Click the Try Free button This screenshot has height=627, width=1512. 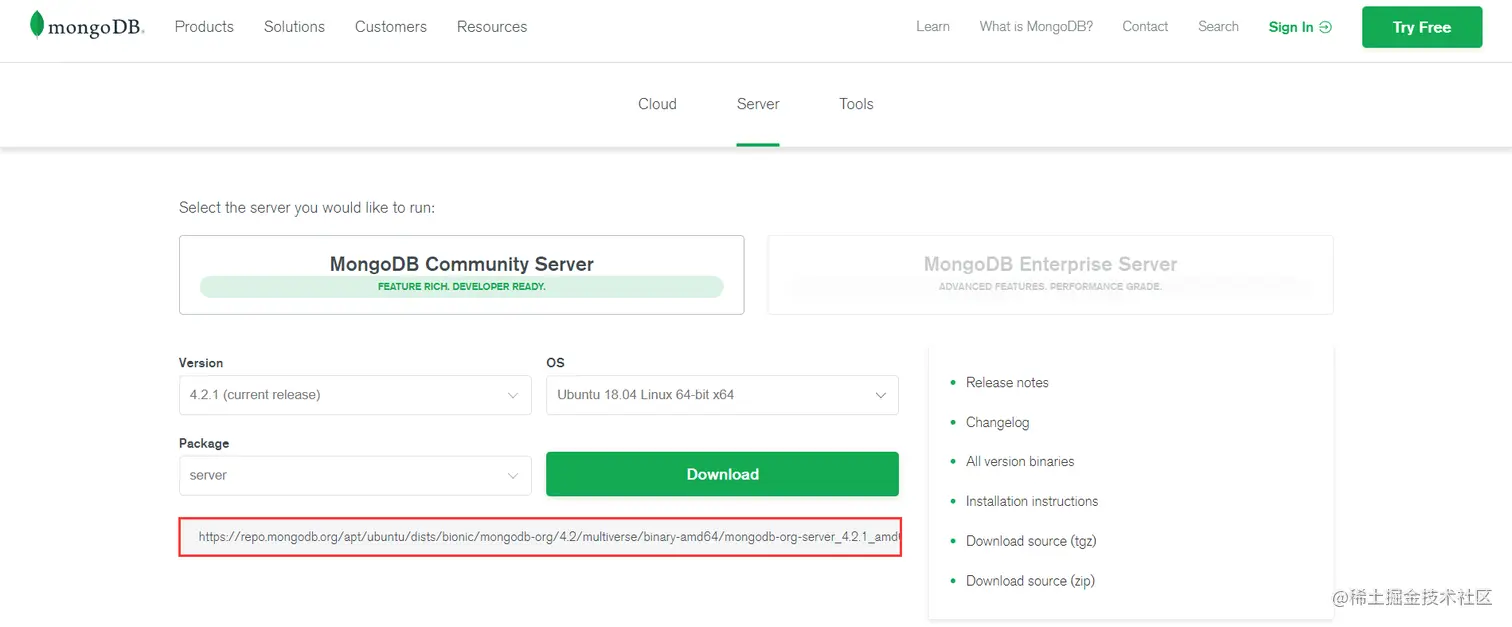pos(1421,27)
